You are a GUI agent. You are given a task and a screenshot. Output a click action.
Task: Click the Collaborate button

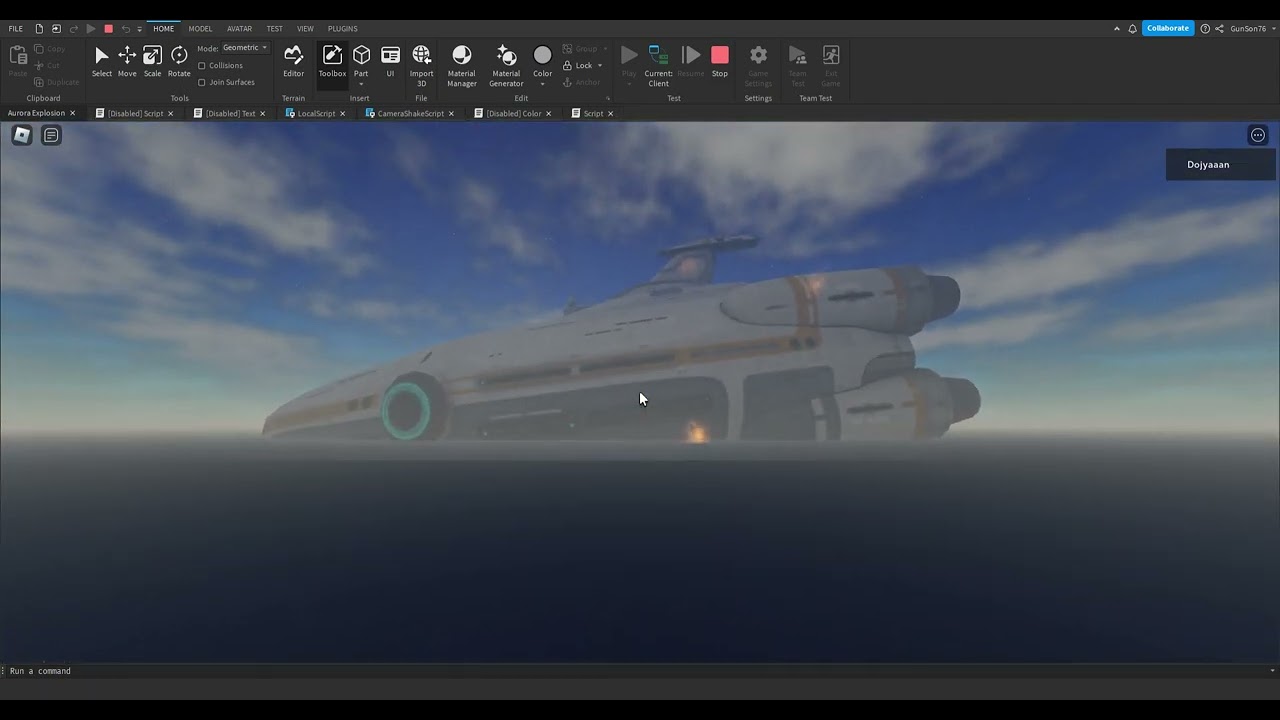click(1168, 29)
